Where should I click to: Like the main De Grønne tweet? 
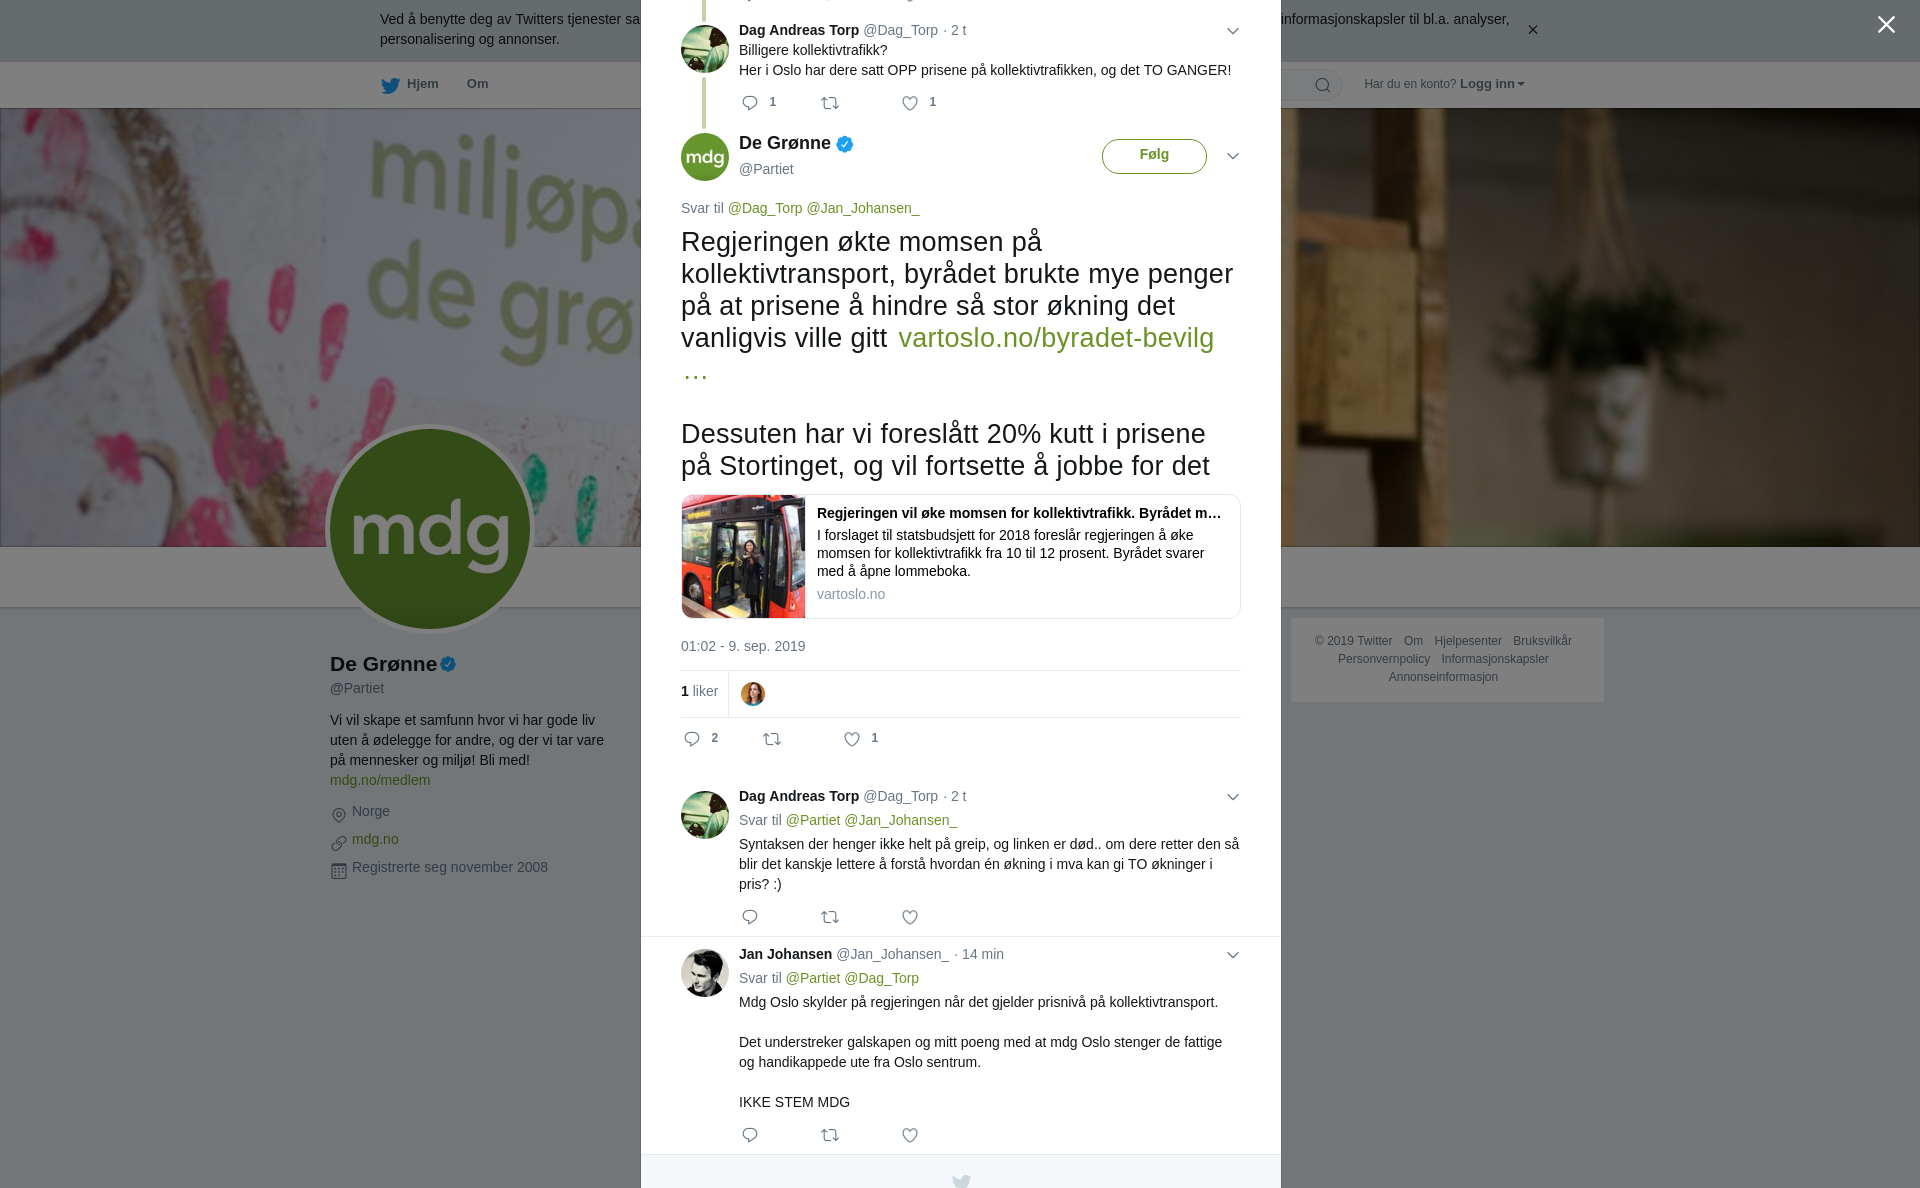pyautogui.click(x=852, y=739)
